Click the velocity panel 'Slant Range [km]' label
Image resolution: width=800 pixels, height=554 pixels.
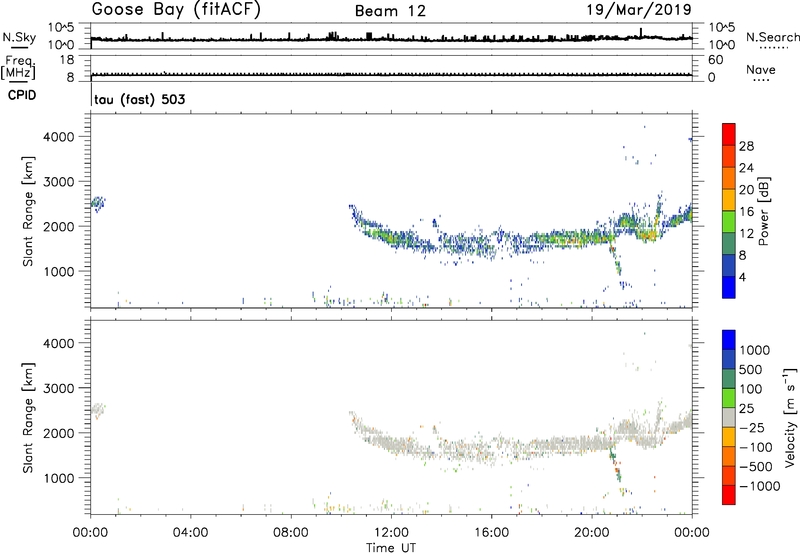[x=28, y=418]
